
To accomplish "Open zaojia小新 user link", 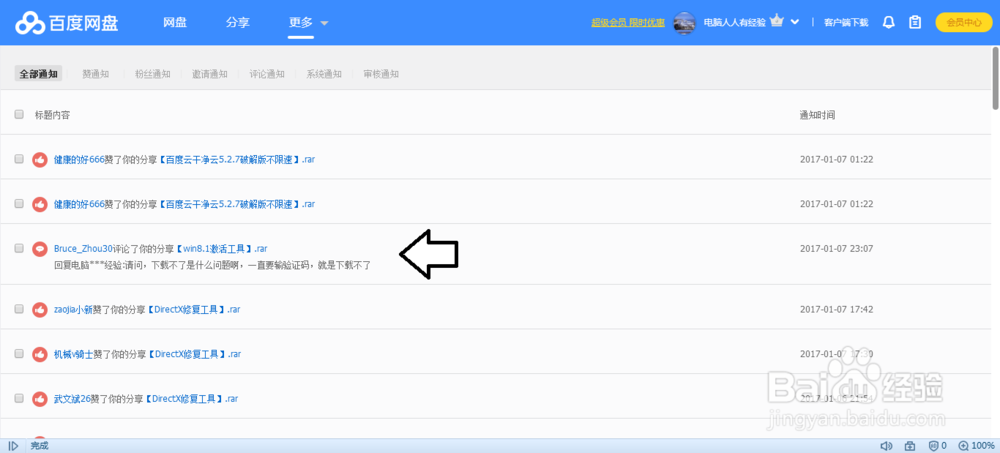I will (x=73, y=309).
